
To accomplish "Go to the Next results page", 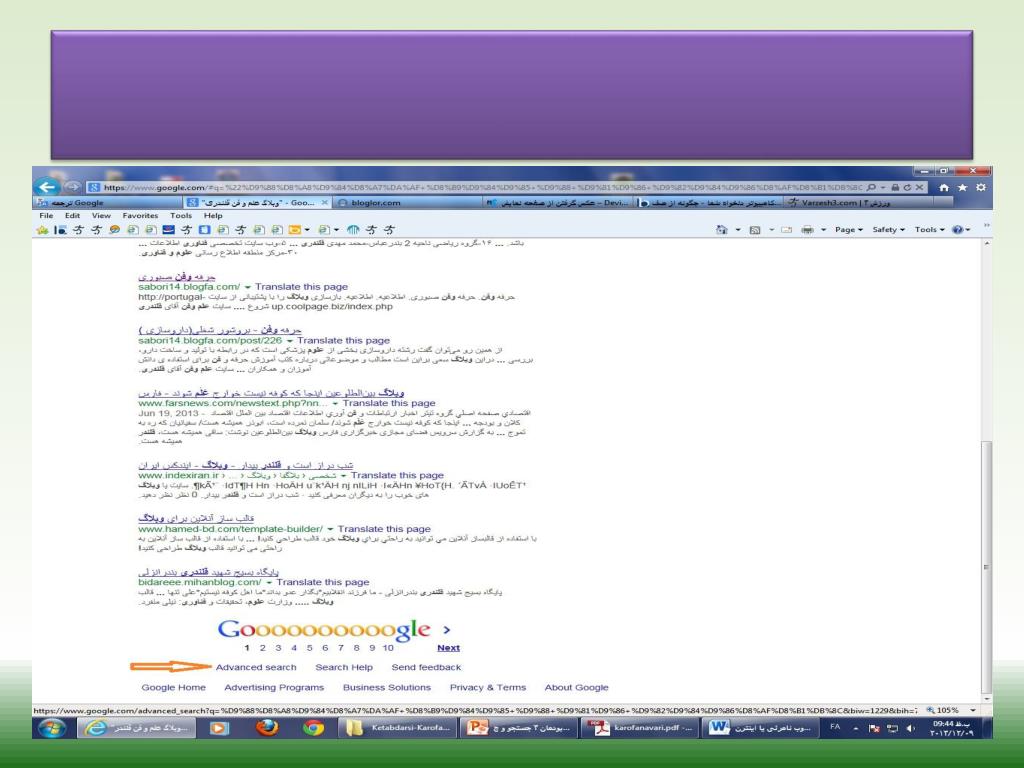I will (x=449, y=648).
